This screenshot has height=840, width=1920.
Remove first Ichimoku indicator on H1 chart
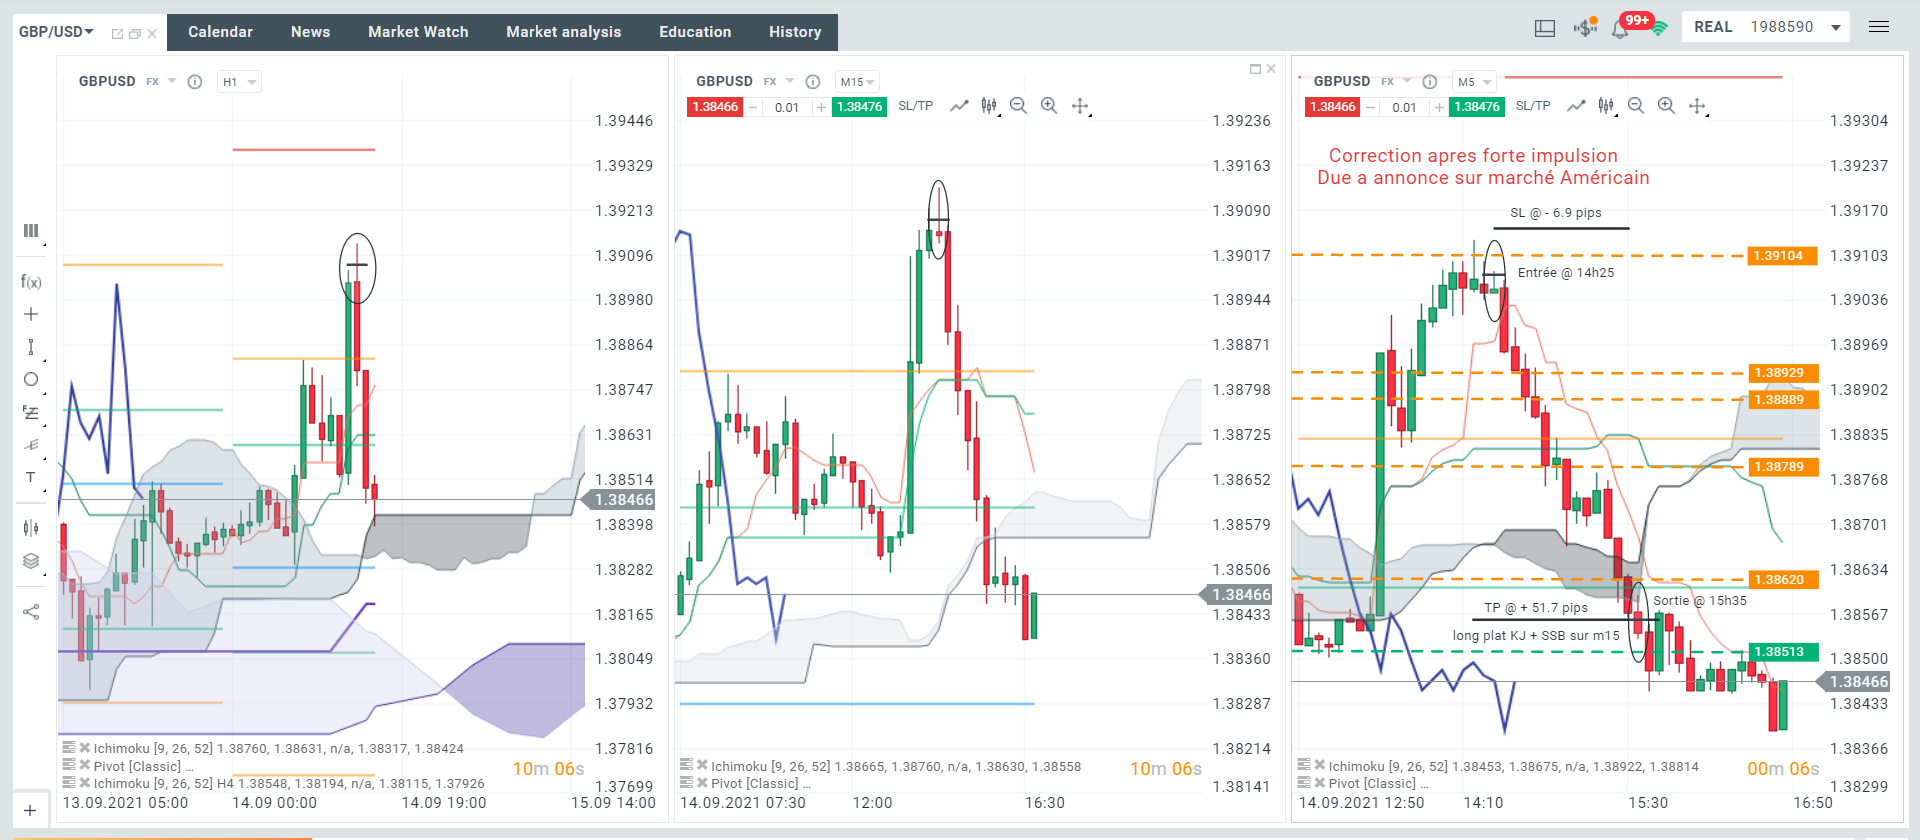point(85,748)
